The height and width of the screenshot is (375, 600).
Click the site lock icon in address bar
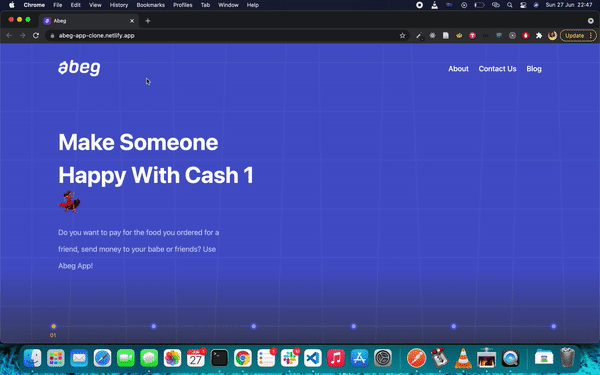pyautogui.click(x=52, y=36)
